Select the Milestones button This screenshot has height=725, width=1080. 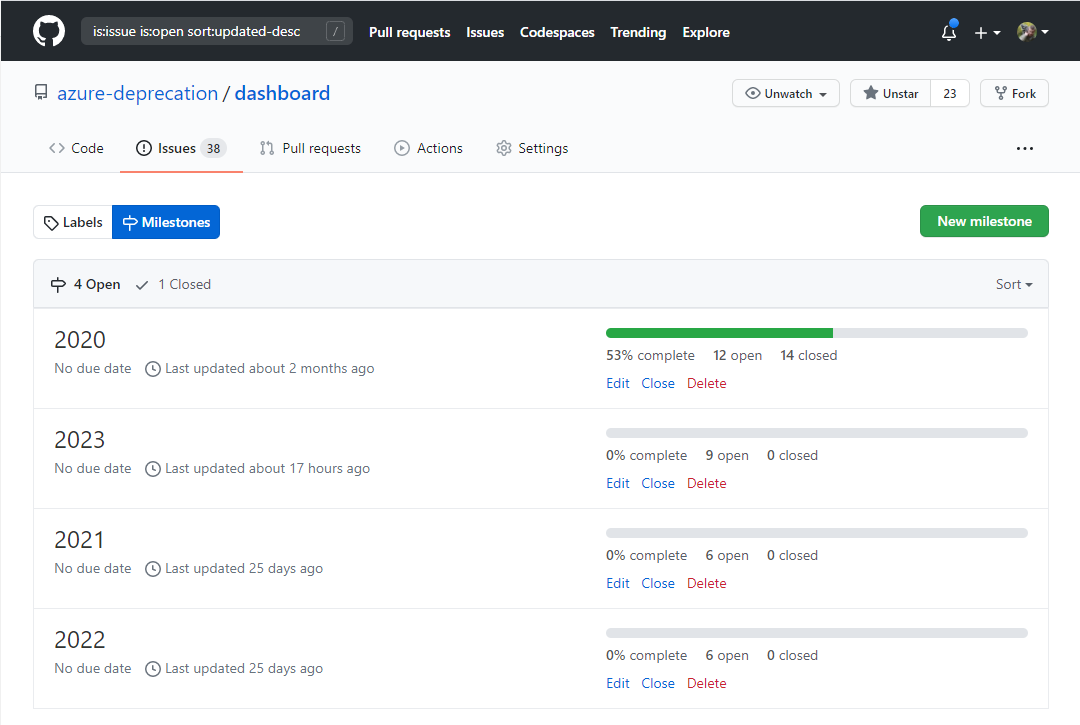tap(166, 222)
